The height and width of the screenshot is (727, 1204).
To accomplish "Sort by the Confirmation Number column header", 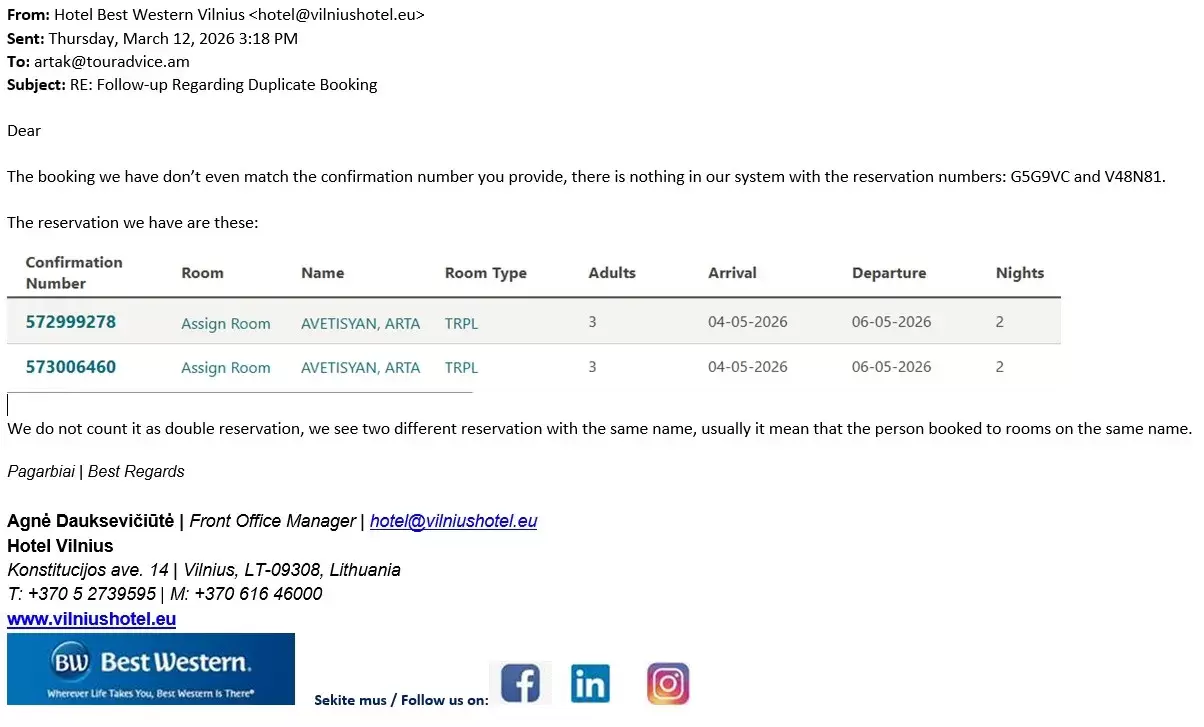I will pyautogui.click(x=74, y=273).
